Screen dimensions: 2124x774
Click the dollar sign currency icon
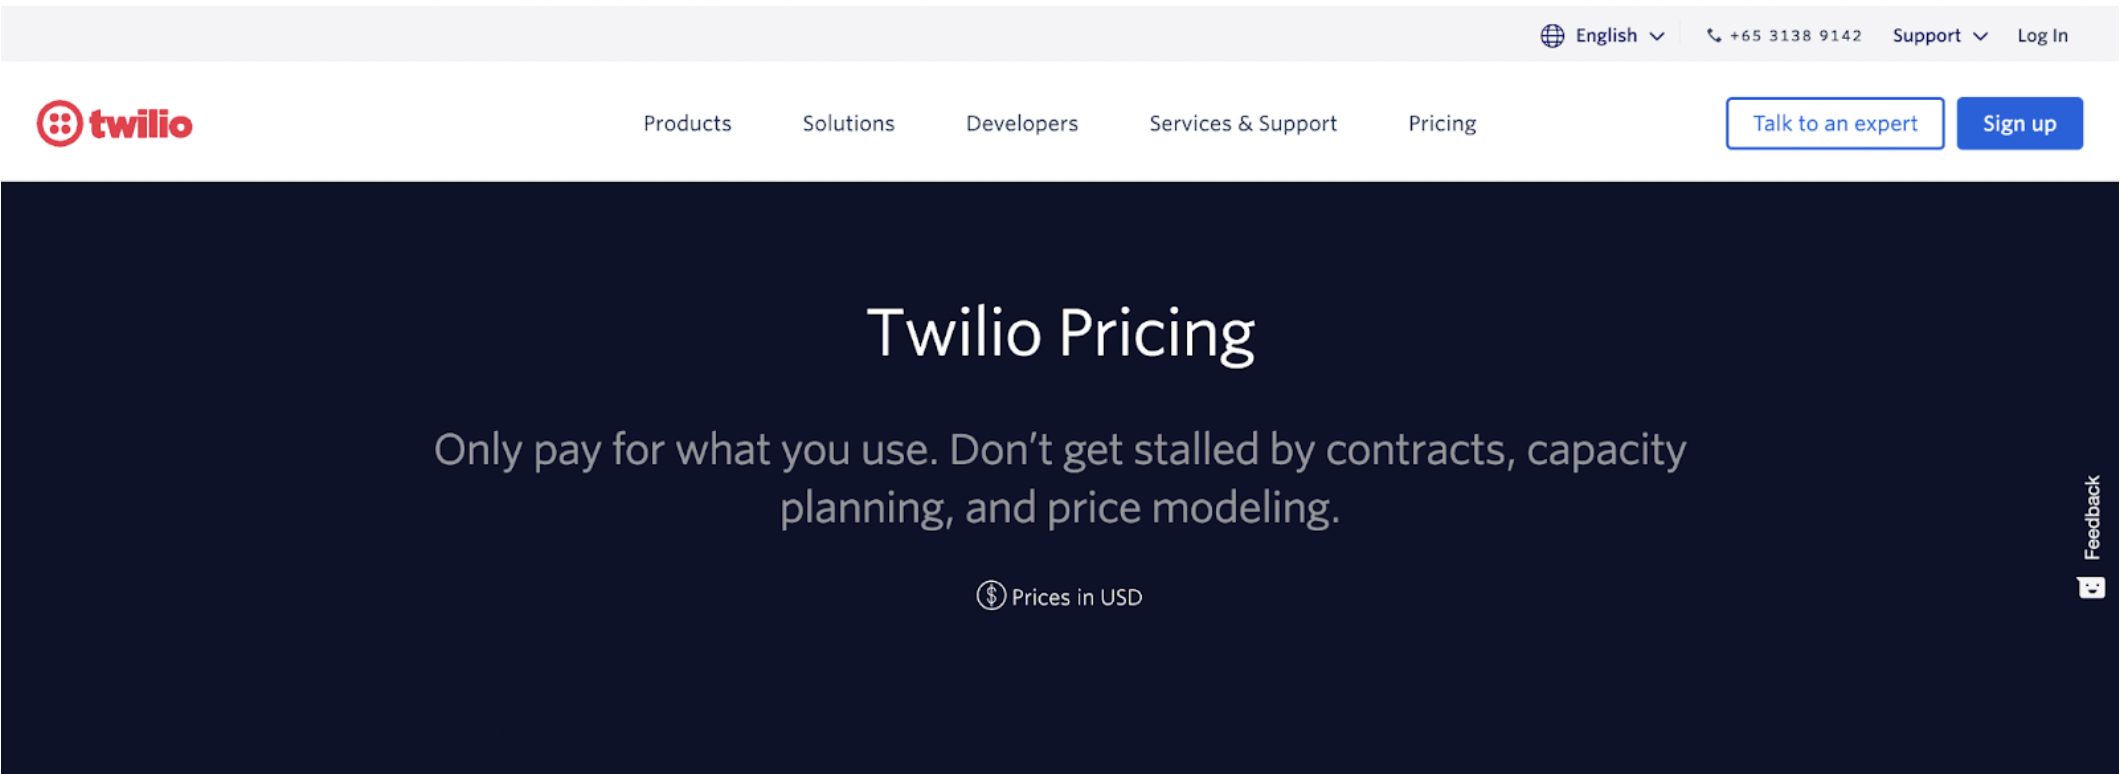click(990, 596)
